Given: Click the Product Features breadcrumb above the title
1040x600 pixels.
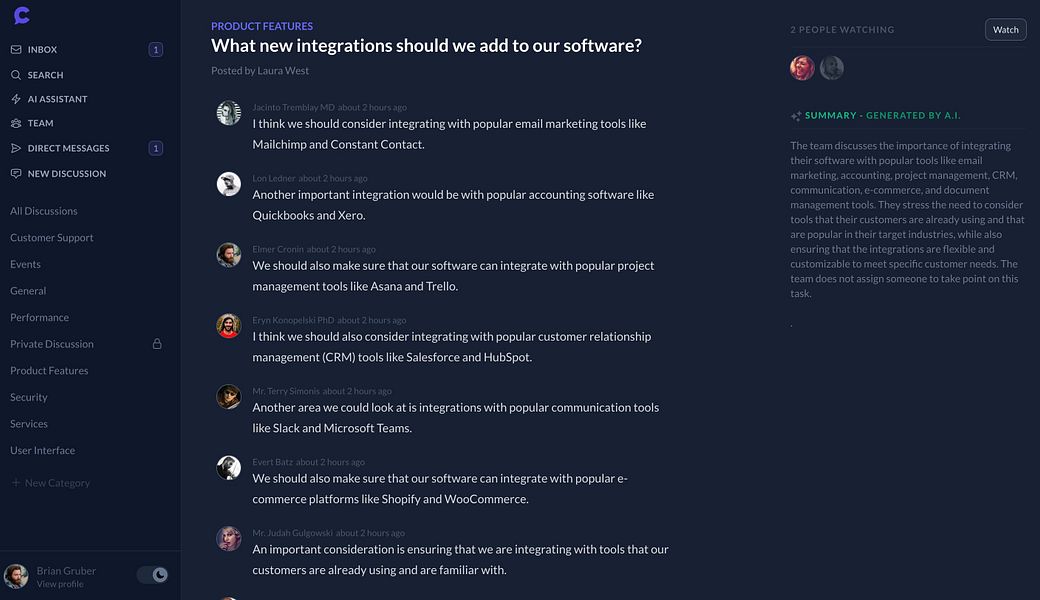Looking at the screenshot, I should (262, 26).
